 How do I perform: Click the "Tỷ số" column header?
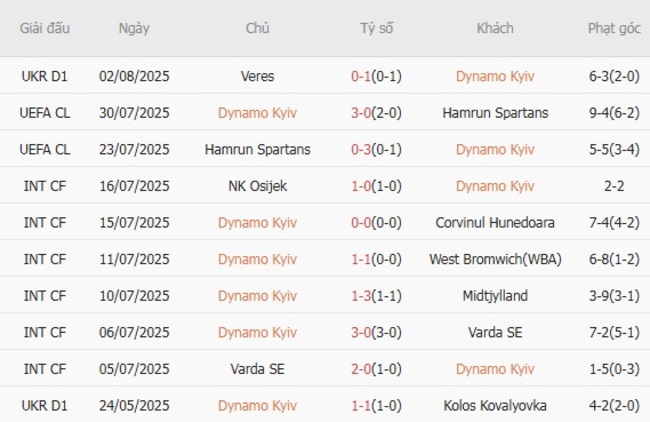(377, 28)
